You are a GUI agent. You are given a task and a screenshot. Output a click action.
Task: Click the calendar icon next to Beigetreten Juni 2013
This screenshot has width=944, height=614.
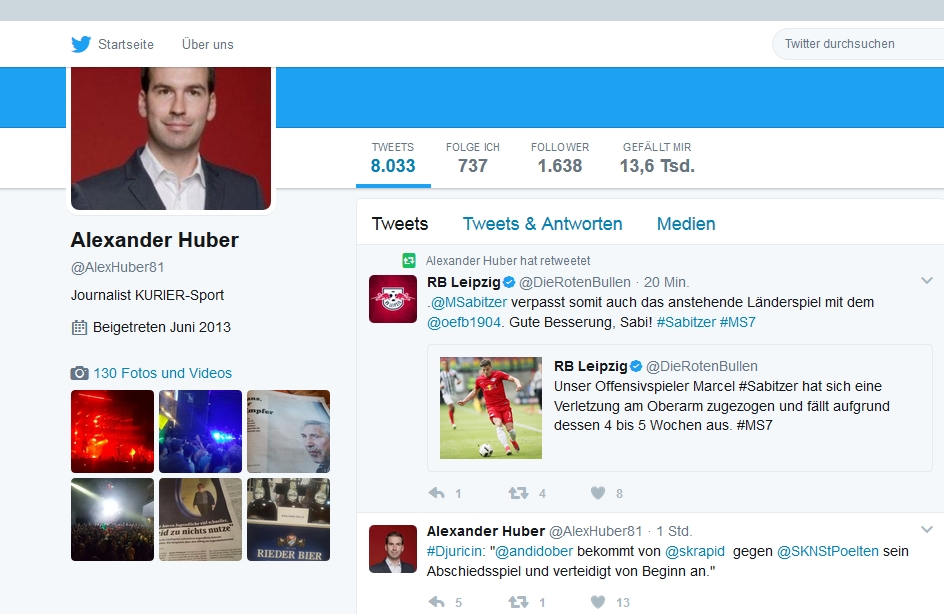pyautogui.click(x=79, y=327)
